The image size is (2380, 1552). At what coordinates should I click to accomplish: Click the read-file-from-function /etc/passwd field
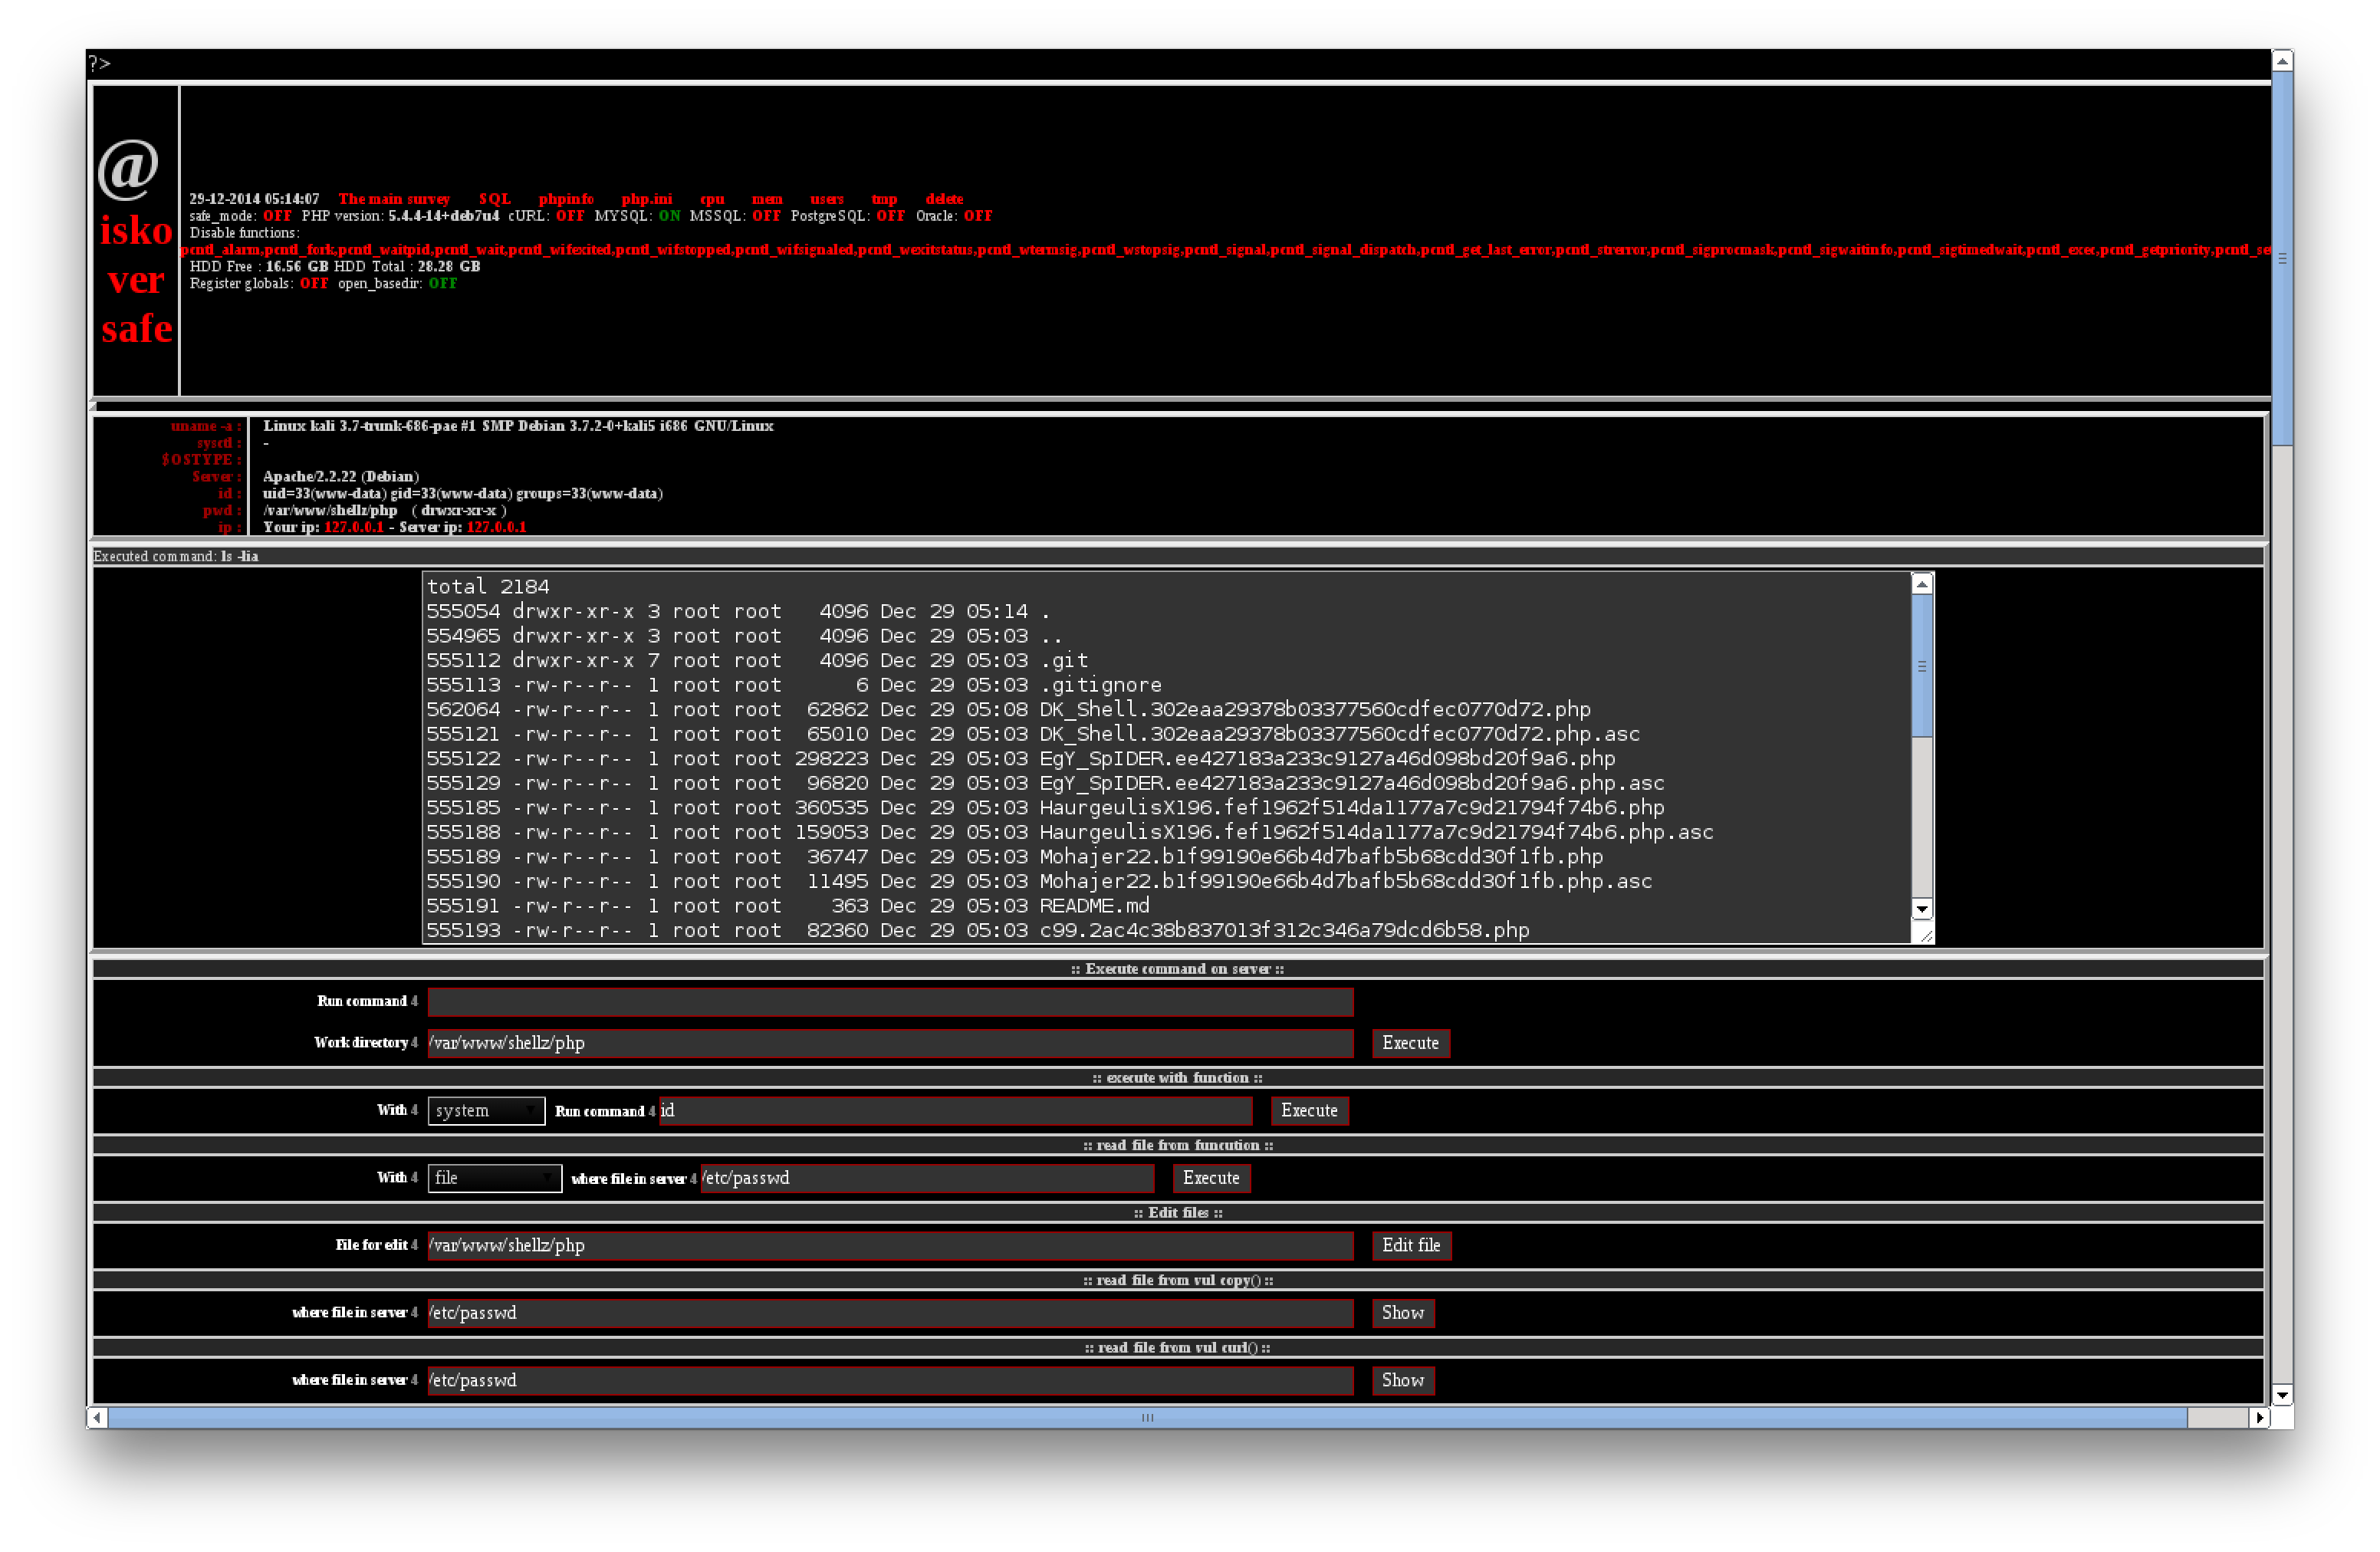[927, 1178]
